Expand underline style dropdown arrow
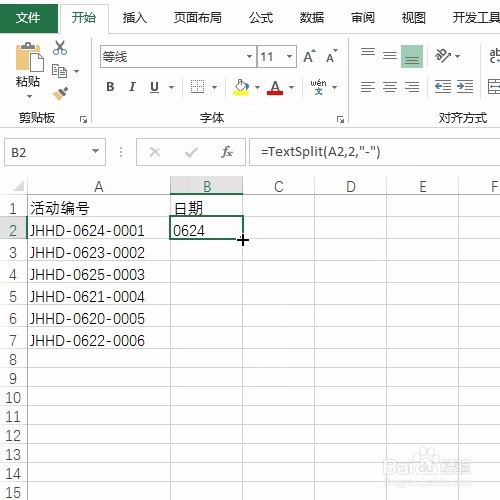The width and height of the screenshot is (500, 500). [x=171, y=87]
